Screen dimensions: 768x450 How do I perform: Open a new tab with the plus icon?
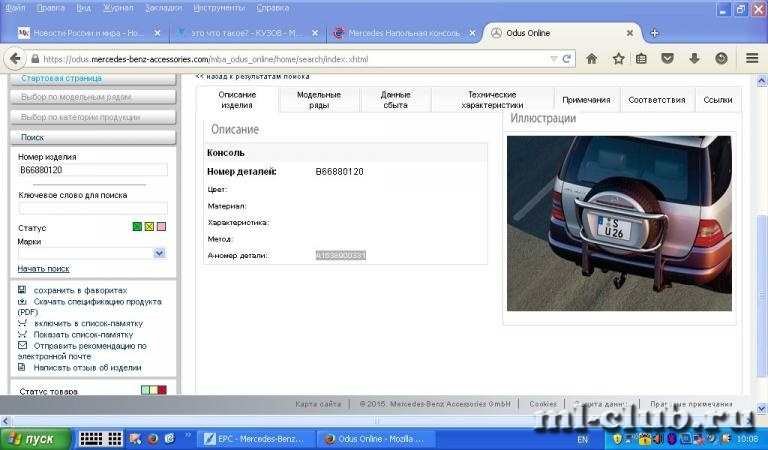coord(654,33)
